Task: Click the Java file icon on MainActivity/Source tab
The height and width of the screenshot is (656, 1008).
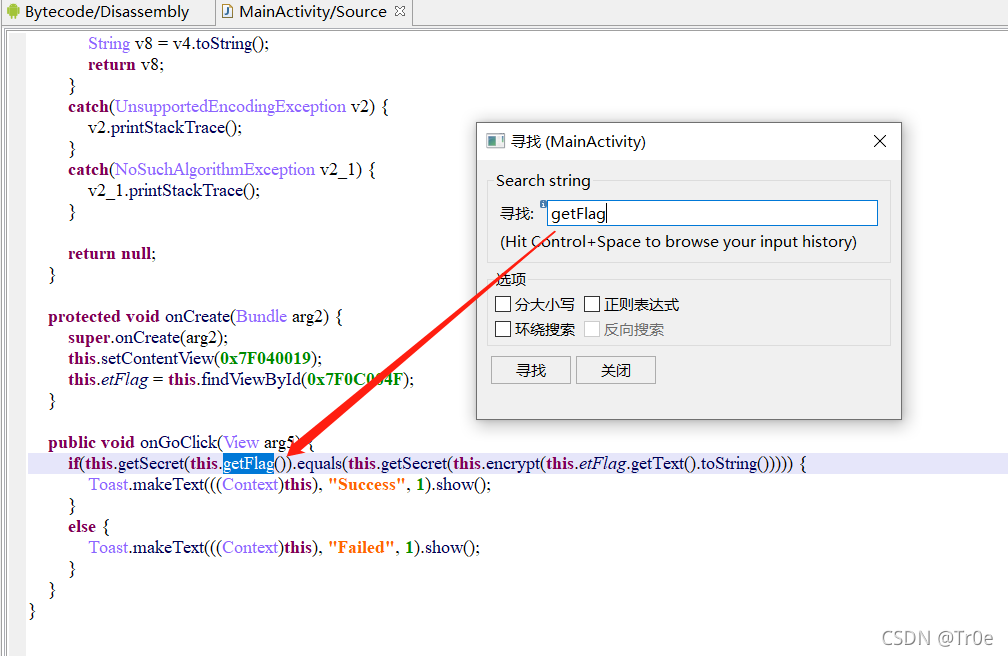Action: click(x=227, y=12)
